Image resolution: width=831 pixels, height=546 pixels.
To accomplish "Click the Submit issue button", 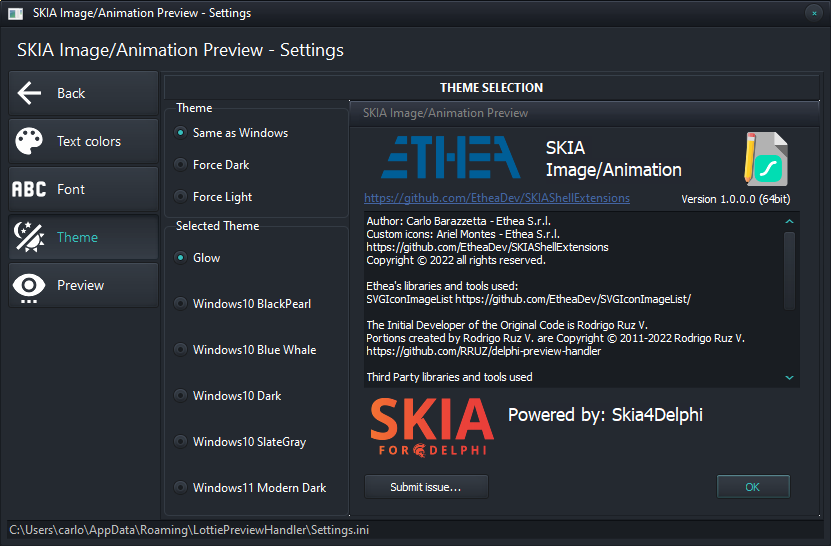I will (426, 487).
